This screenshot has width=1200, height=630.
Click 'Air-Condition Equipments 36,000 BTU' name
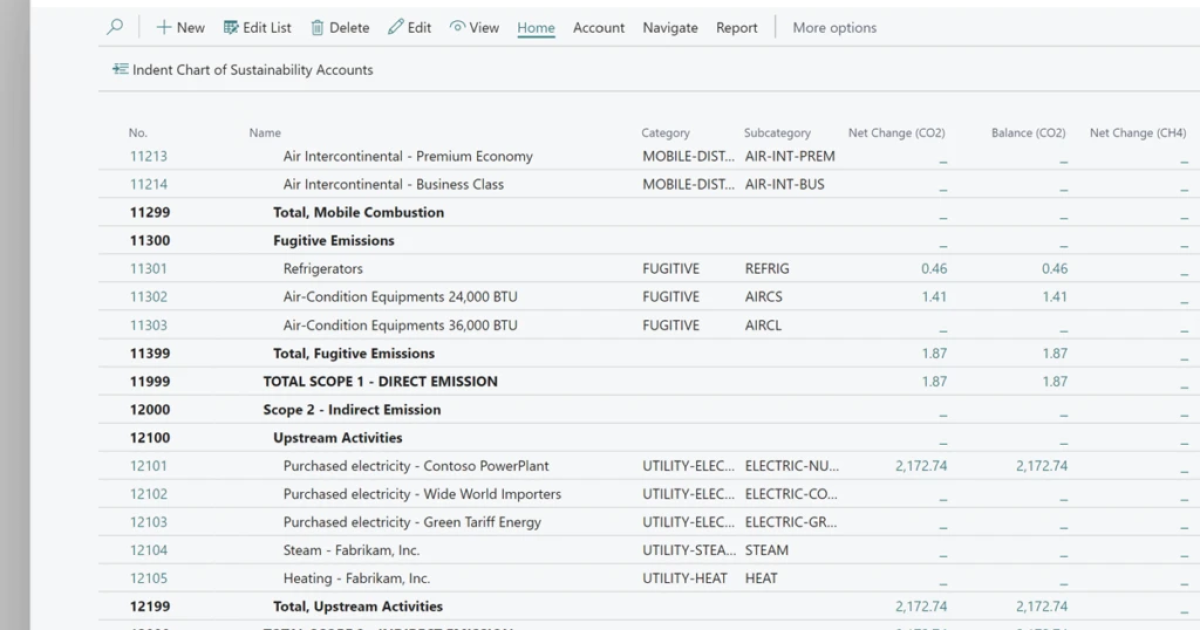pos(401,325)
